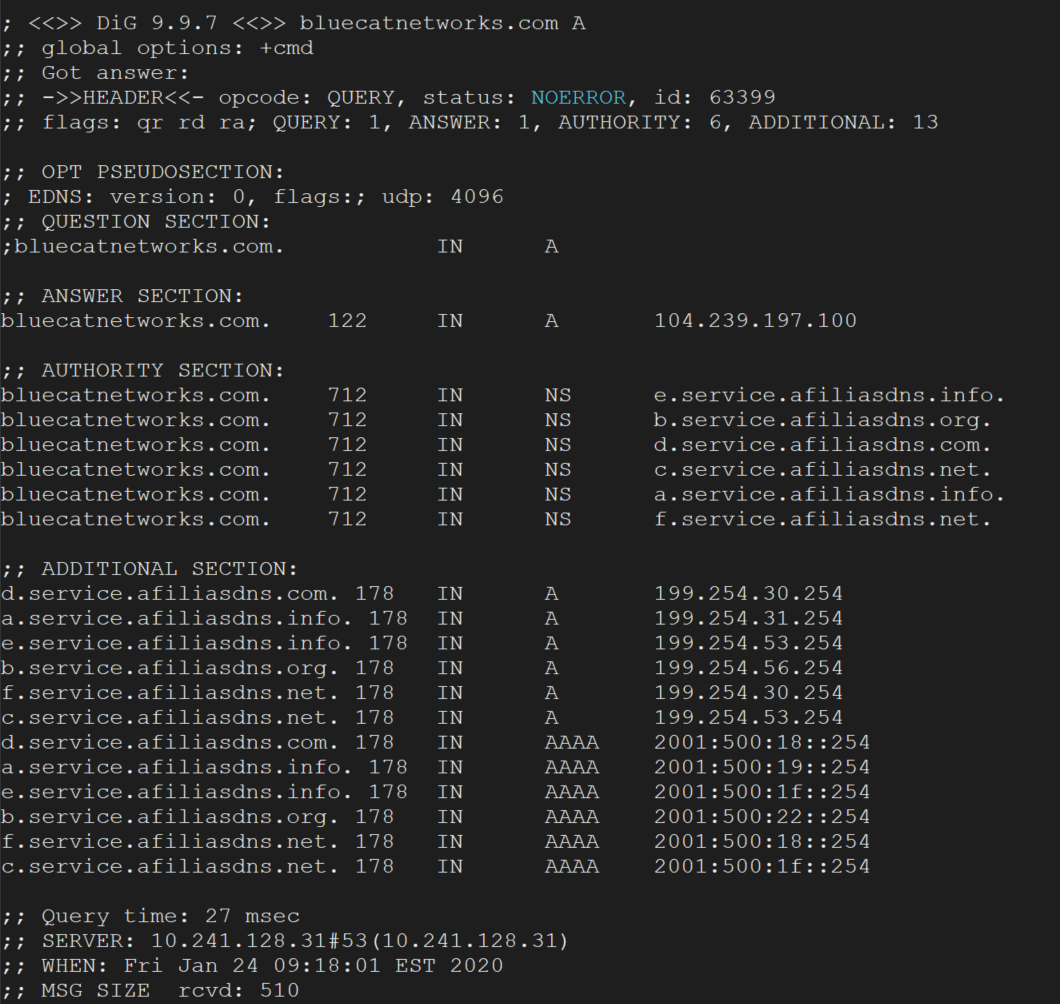Click the e.service.afiliasdns.info. NS record

[x=502, y=396]
